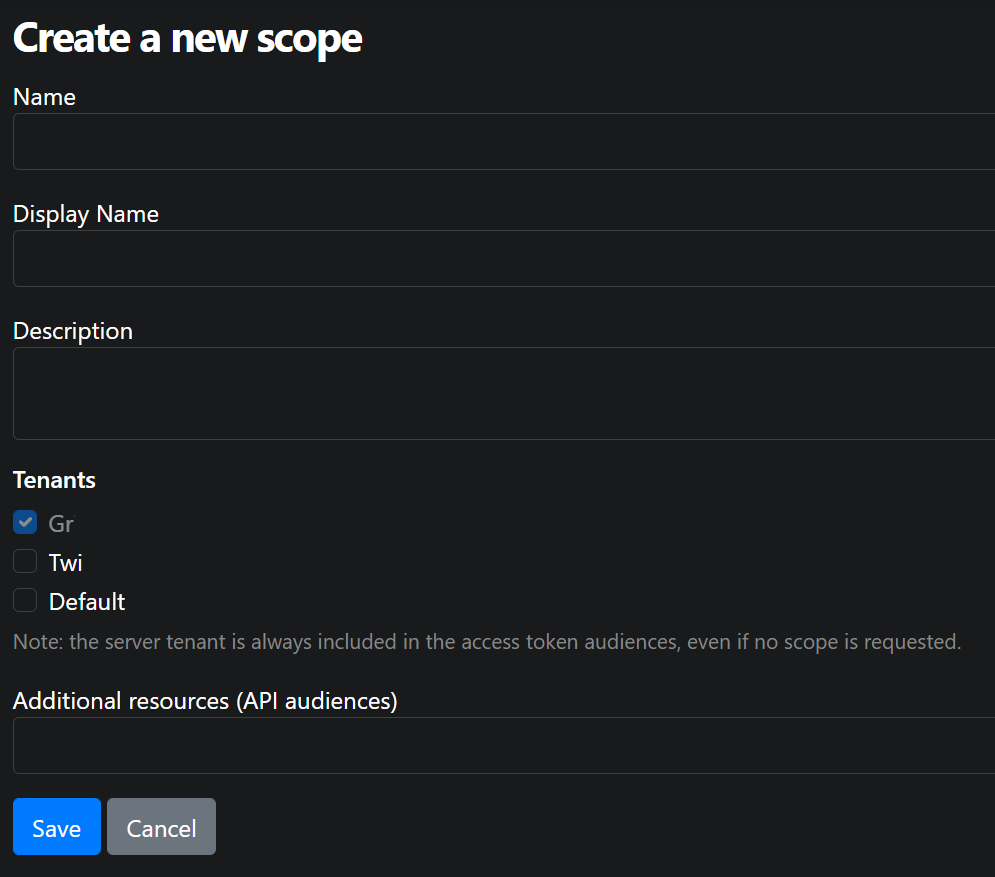Click the 'Tenants' section heading

tap(54, 480)
